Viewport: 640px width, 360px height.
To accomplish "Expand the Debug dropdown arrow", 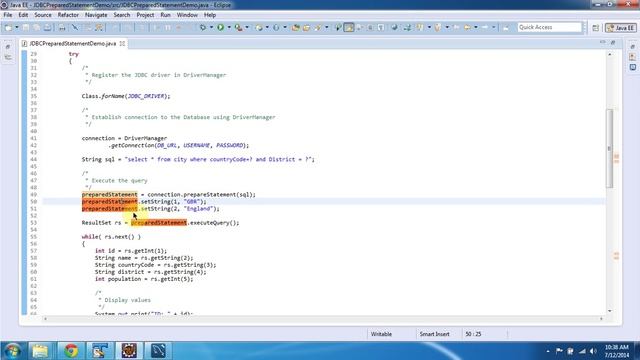I will click(211, 27).
